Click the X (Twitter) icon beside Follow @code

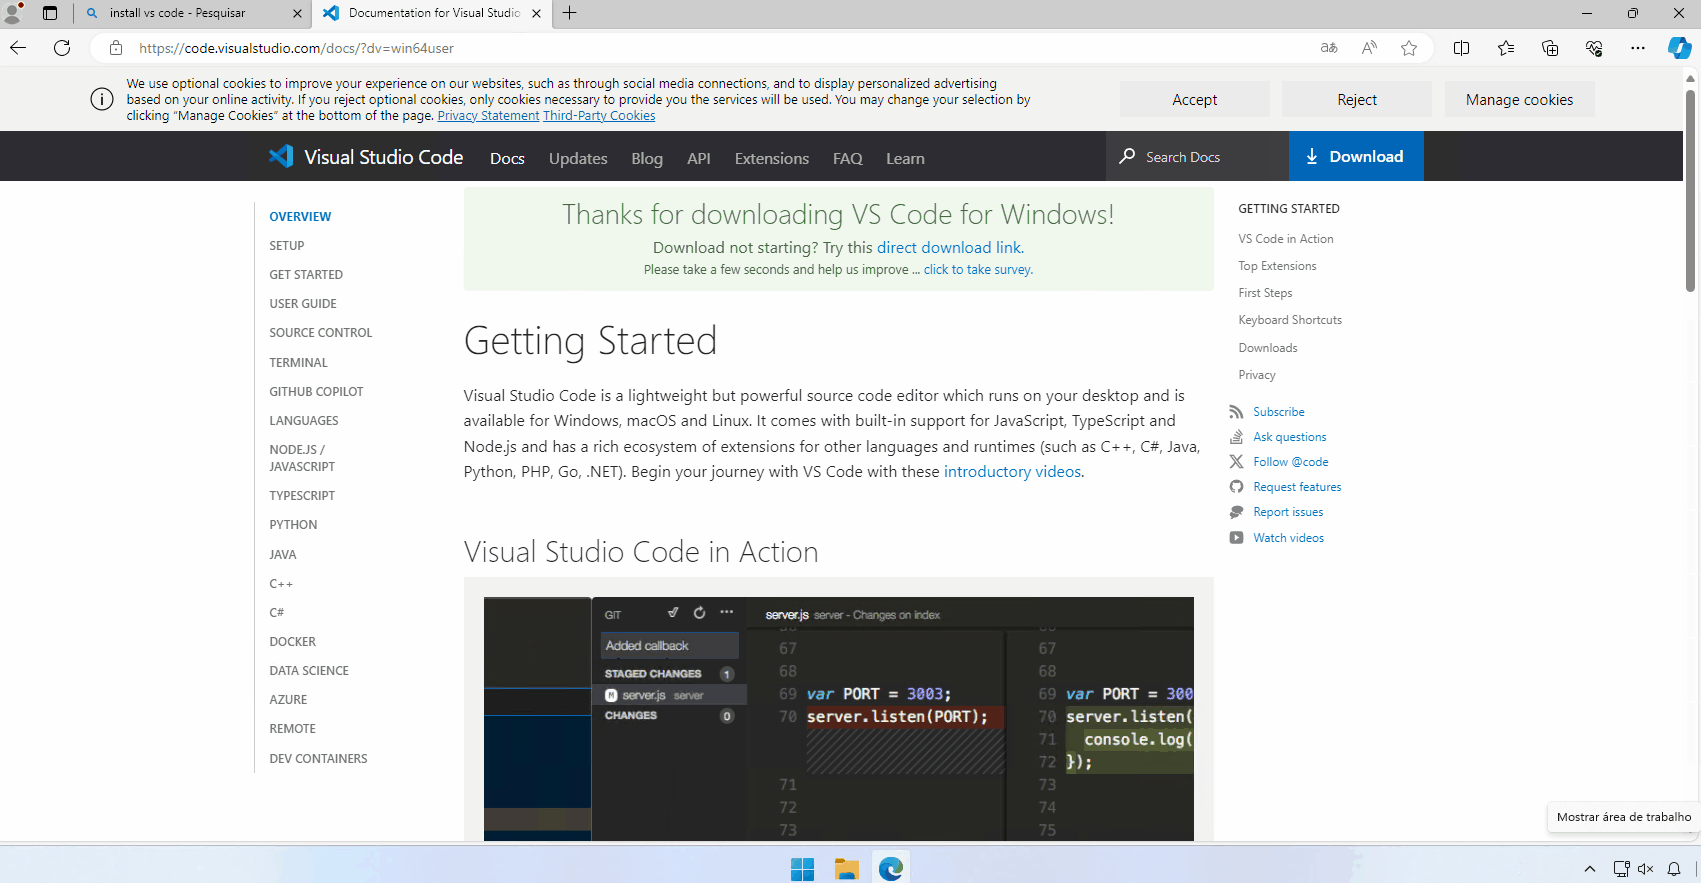click(1237, 462)
